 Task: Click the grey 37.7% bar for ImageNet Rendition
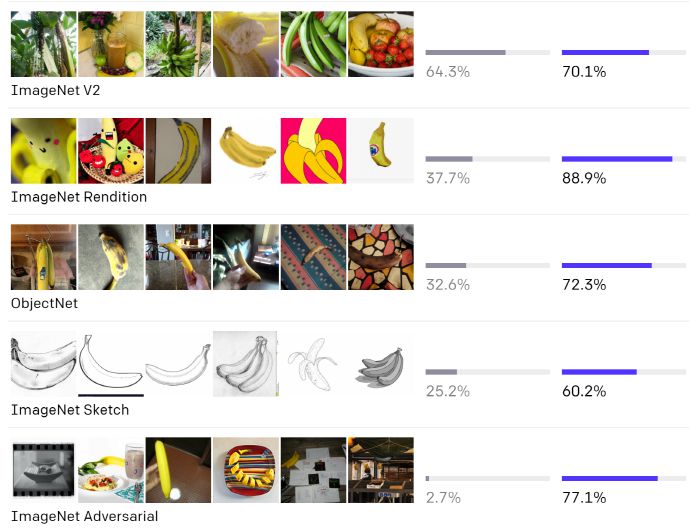click(x=487, y=158)
